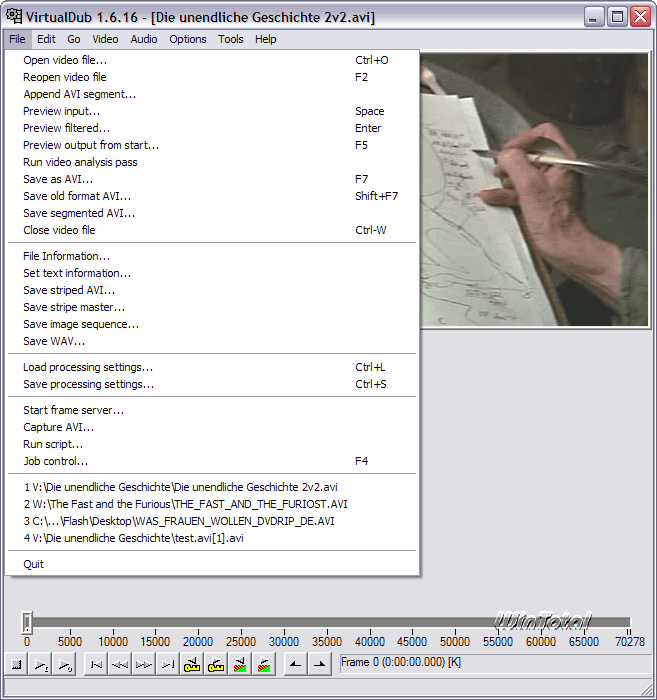Minimize the VirtualDub window

coord(594,17)
